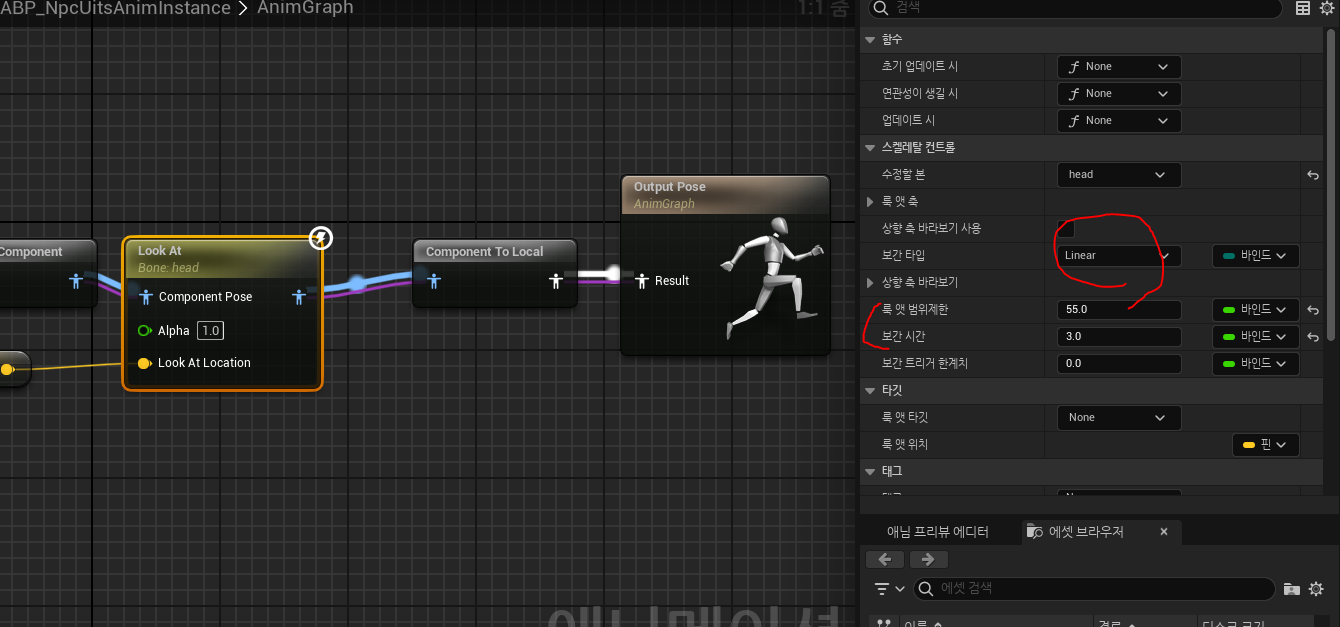The width and height of the screenshot is (1340, 627).
Task: Open the 업데이트 시 function dropdown
Action: coord(1119,120)
